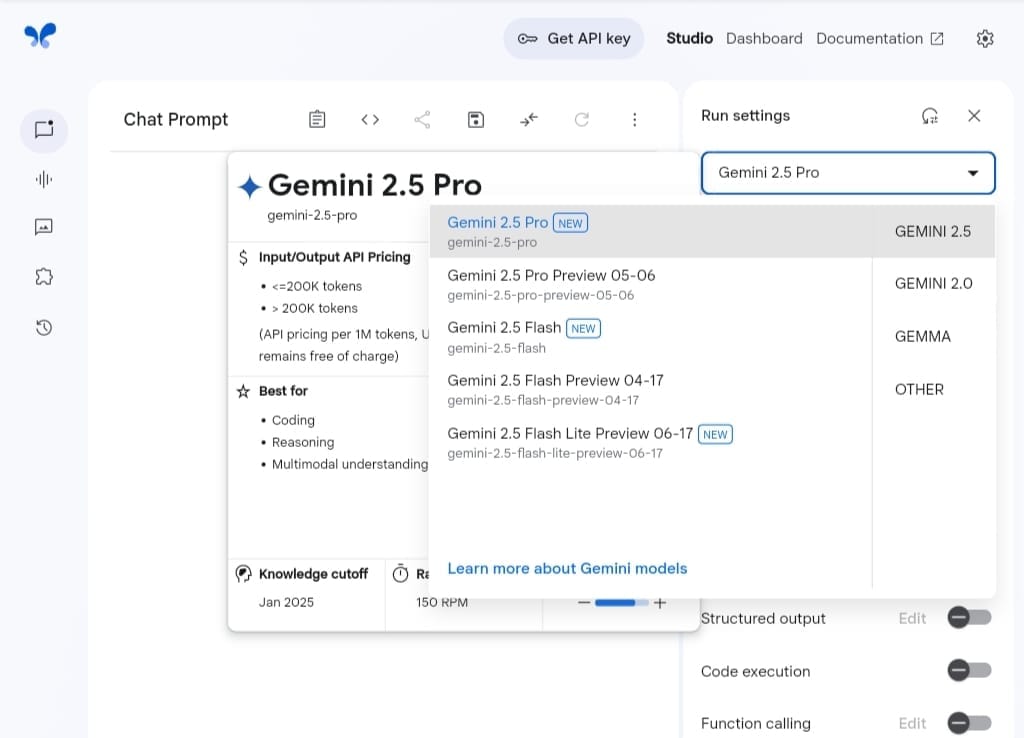Click the Share prompt icon
The height and width of the screenshot is (738, 1024).
tap(423, 120)
